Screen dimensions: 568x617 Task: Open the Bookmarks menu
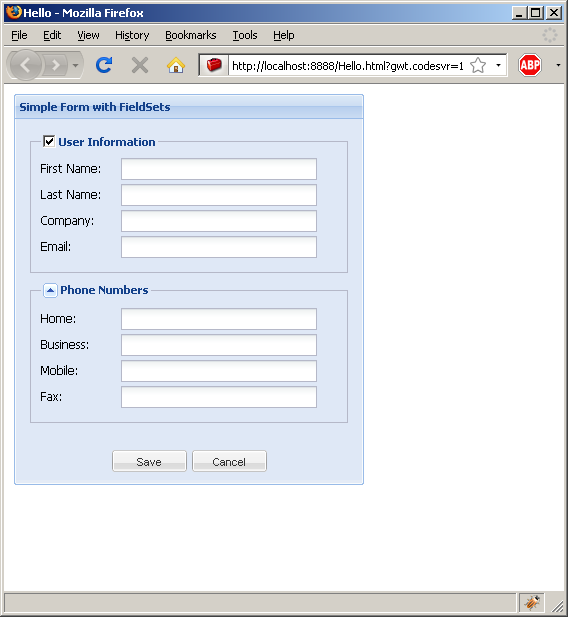coord(191,35)
